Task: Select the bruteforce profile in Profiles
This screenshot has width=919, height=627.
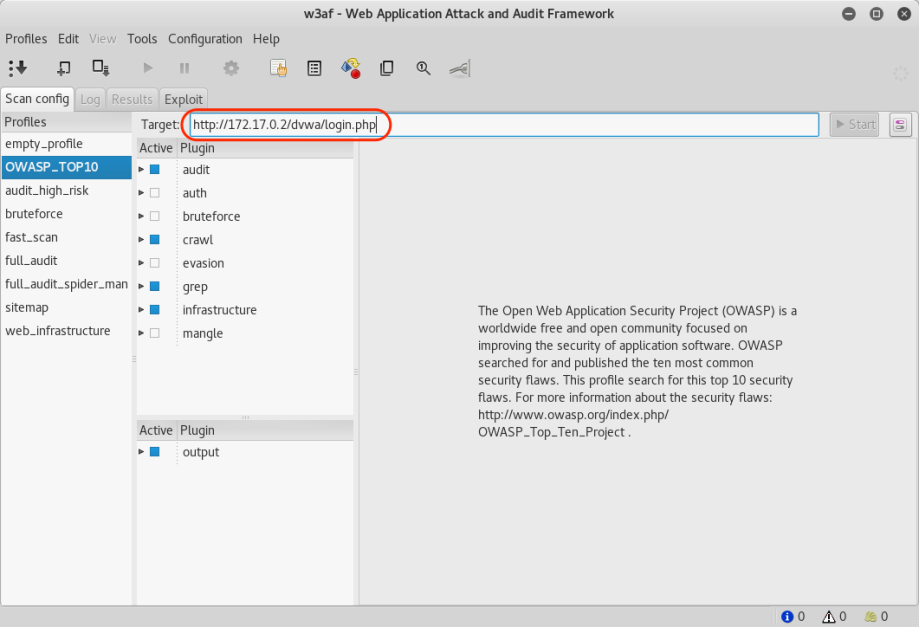Action: click(66, 214)
